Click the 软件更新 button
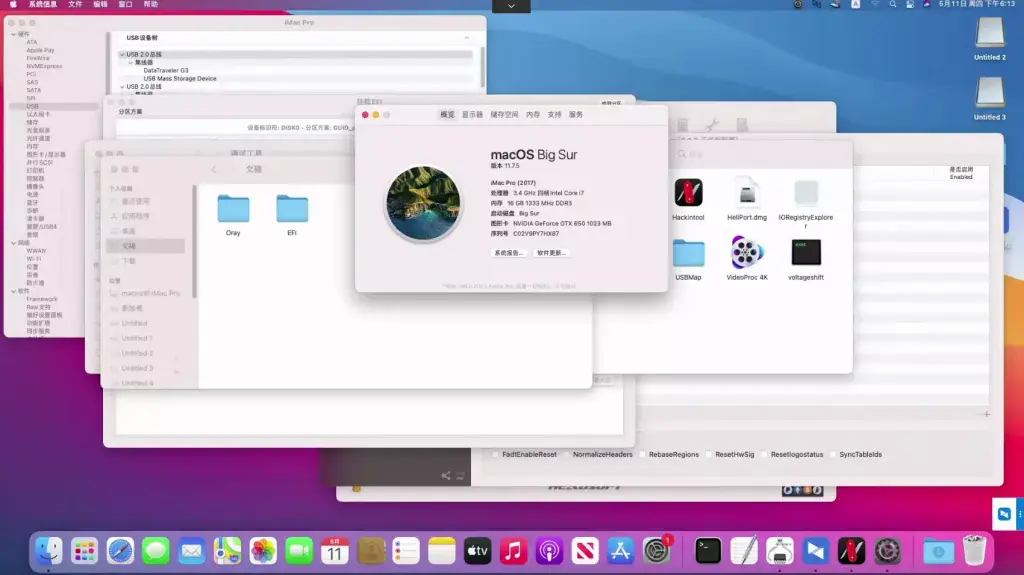 pyautogui.click(x=551, y=253)
